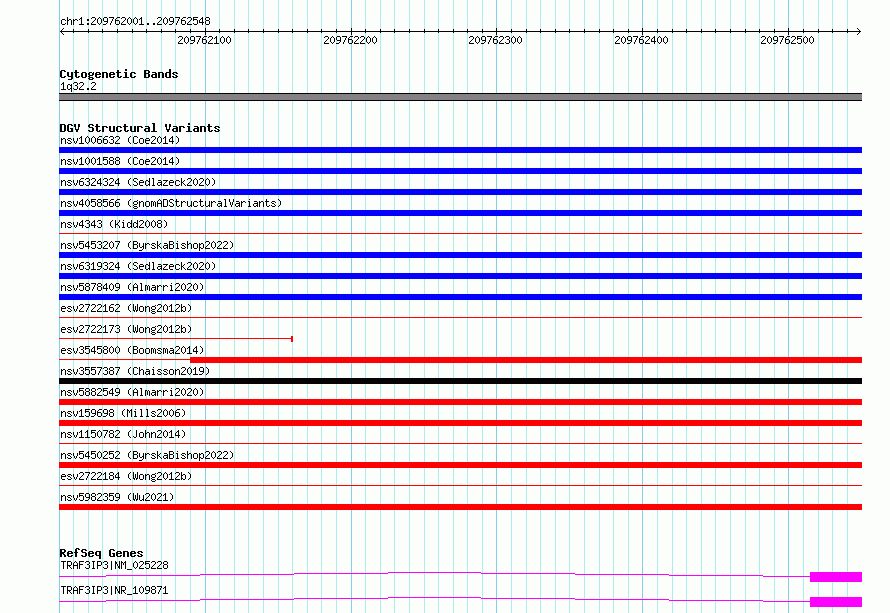Click the nsv5878409 (Almarri2020) blue bar
The width and height of the screenshot is (890, 613).
tap(460, 297)
